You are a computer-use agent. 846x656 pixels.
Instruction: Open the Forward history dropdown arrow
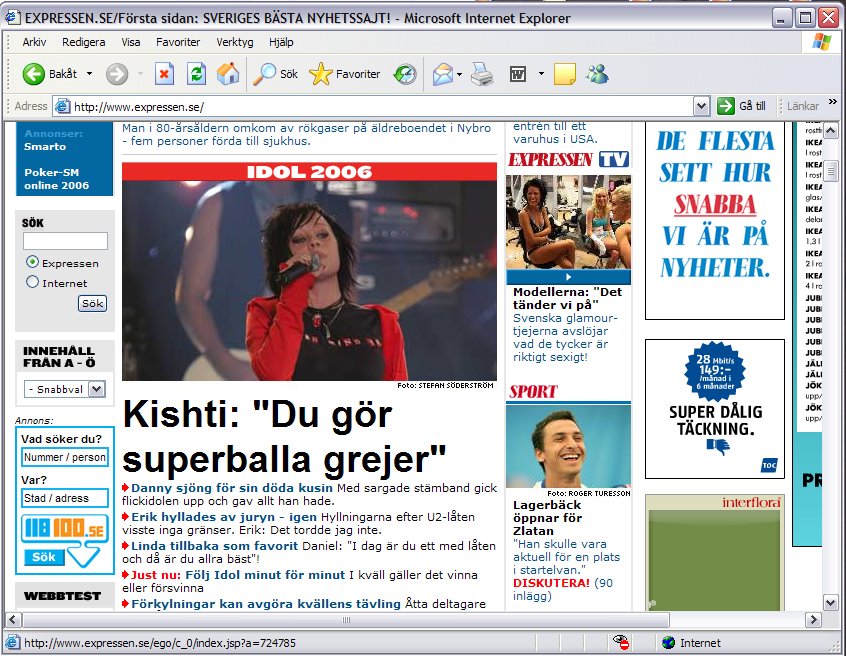point(140,74)
